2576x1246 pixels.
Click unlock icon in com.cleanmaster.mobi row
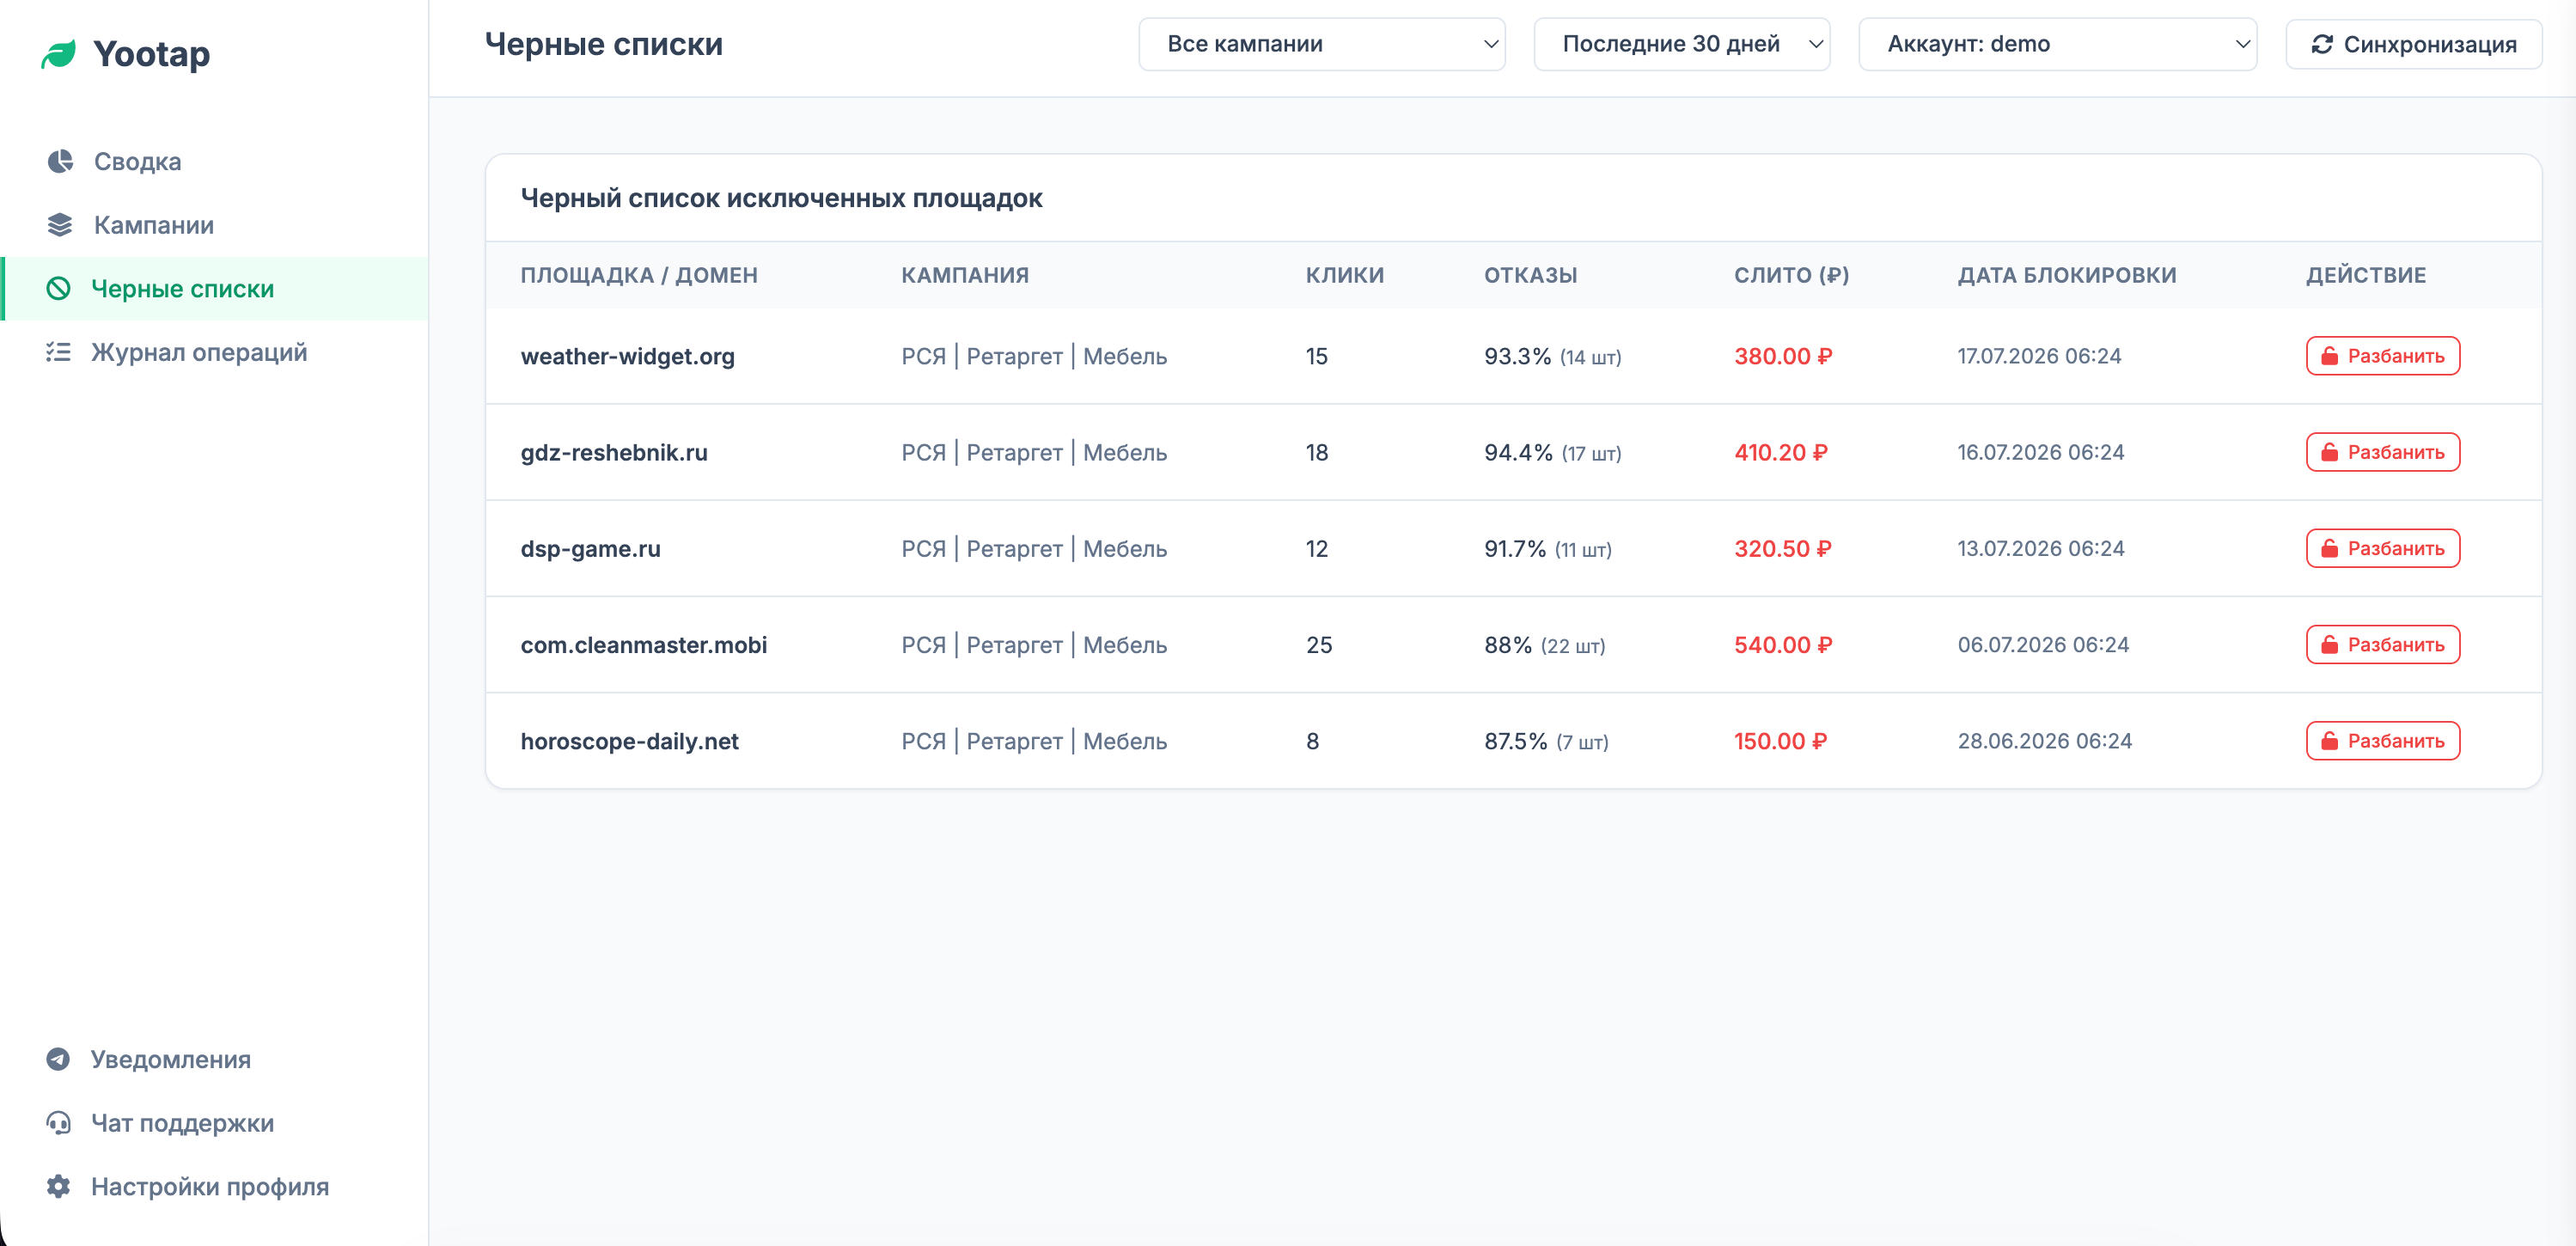click(2329, 645)
